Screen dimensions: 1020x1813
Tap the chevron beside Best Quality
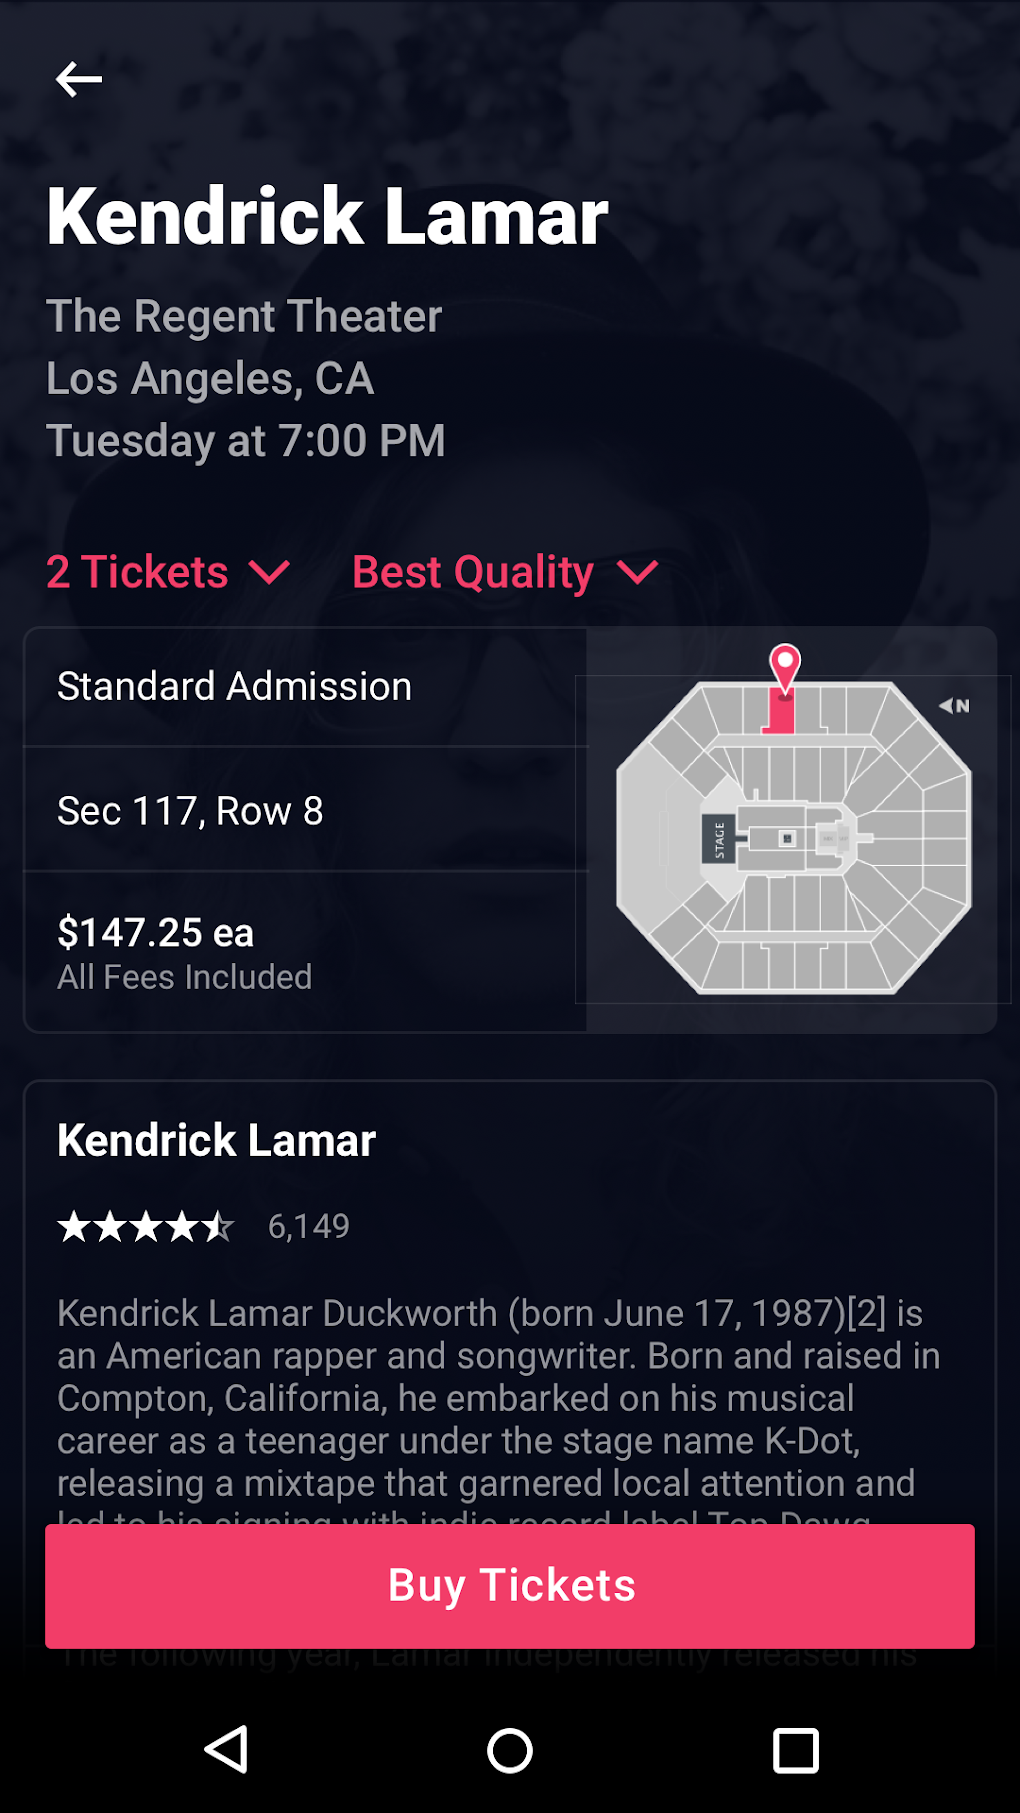point(638,572)
